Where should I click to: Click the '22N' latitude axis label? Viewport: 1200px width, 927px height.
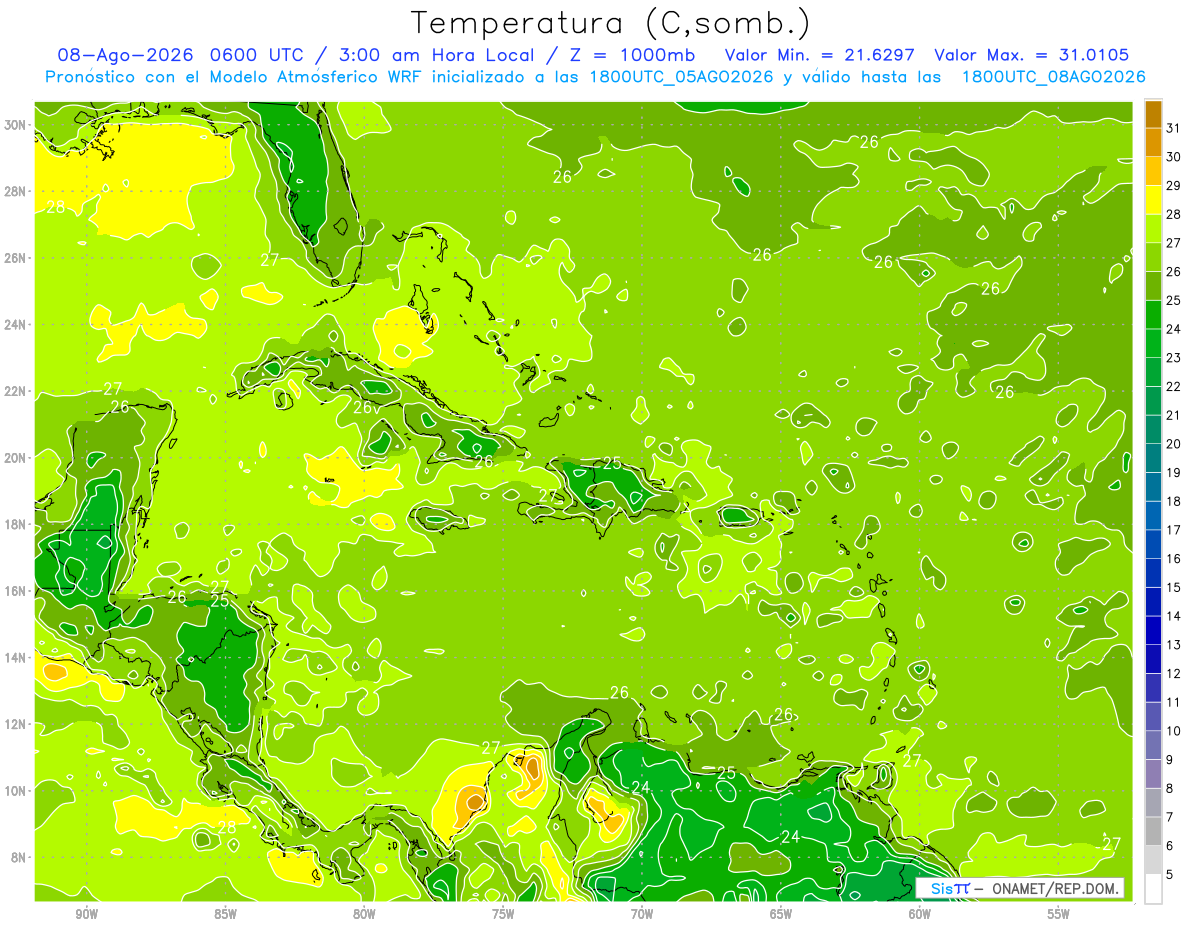point(16,391)
